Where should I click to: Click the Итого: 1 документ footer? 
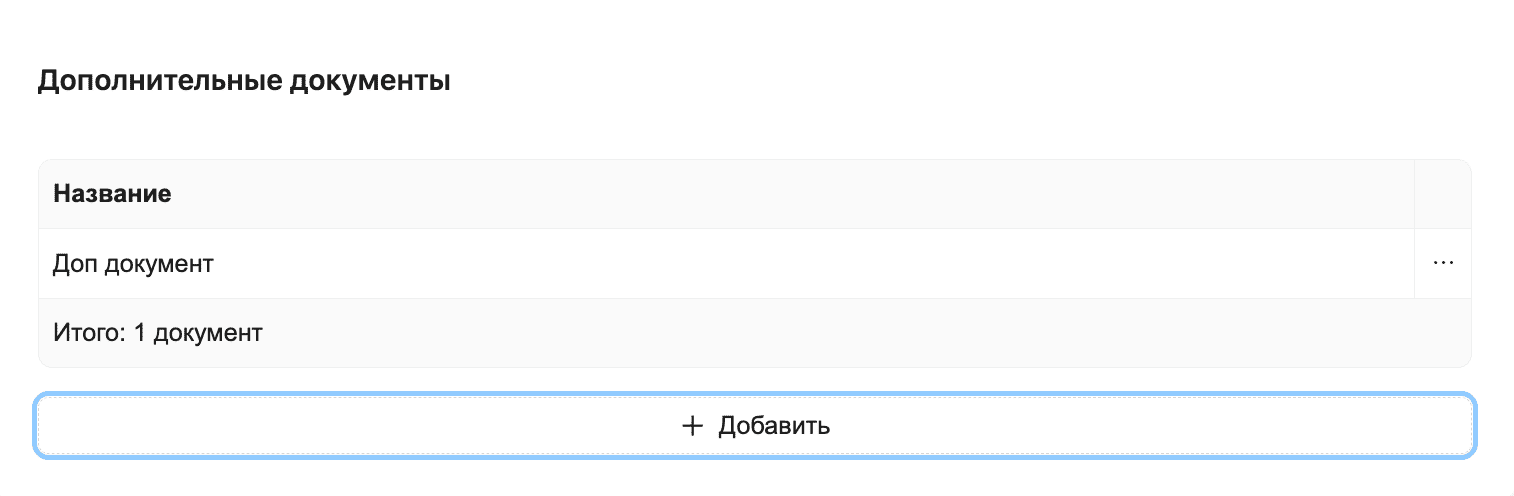[158, 333]
